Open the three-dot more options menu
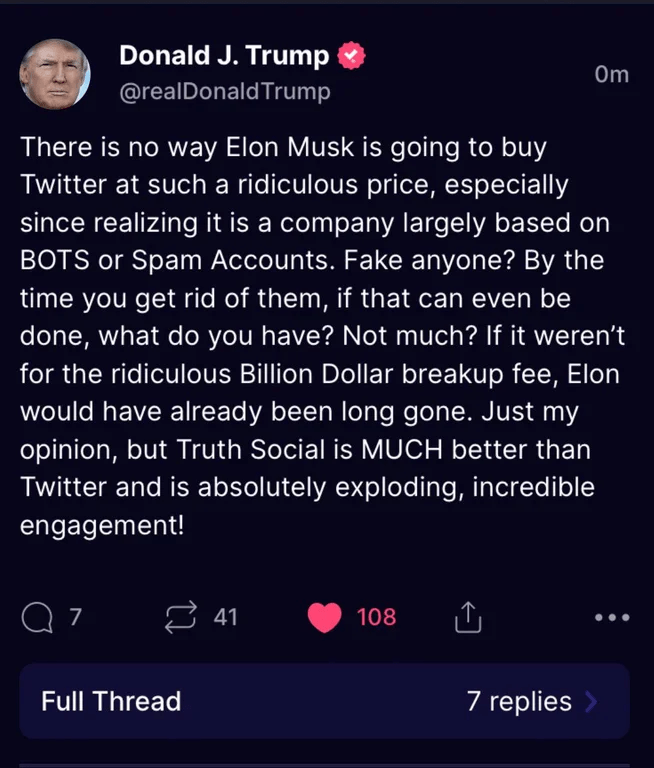This screenshot has width=654, height=768. click(612, 618)
